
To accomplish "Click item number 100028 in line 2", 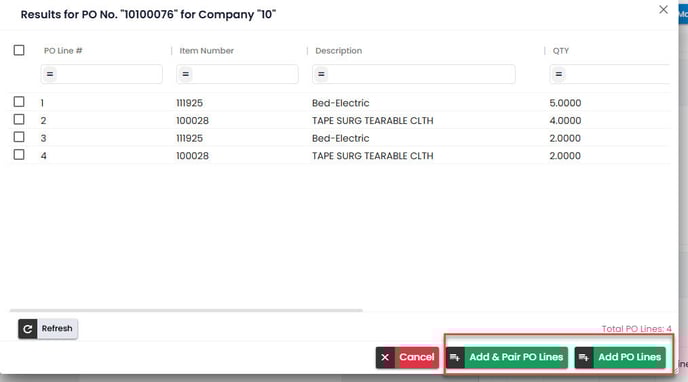I will [193, 121].
